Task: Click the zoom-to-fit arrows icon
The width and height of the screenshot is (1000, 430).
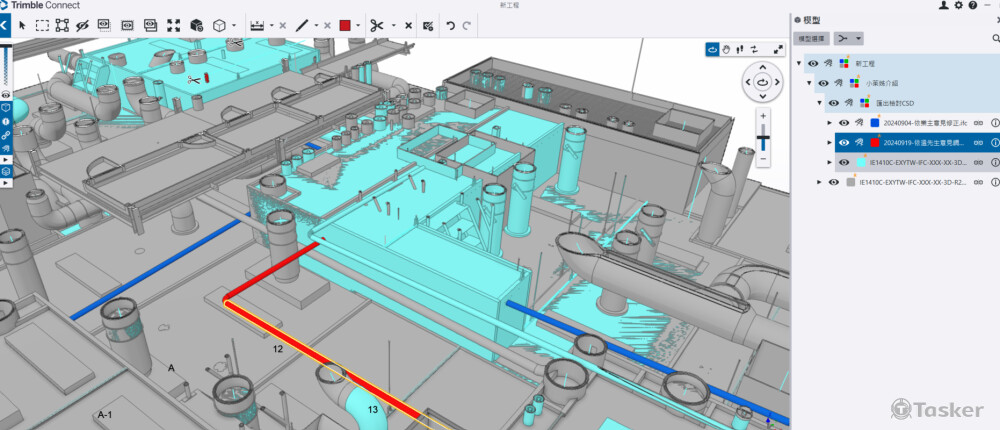Action: [x=174, y=25]
